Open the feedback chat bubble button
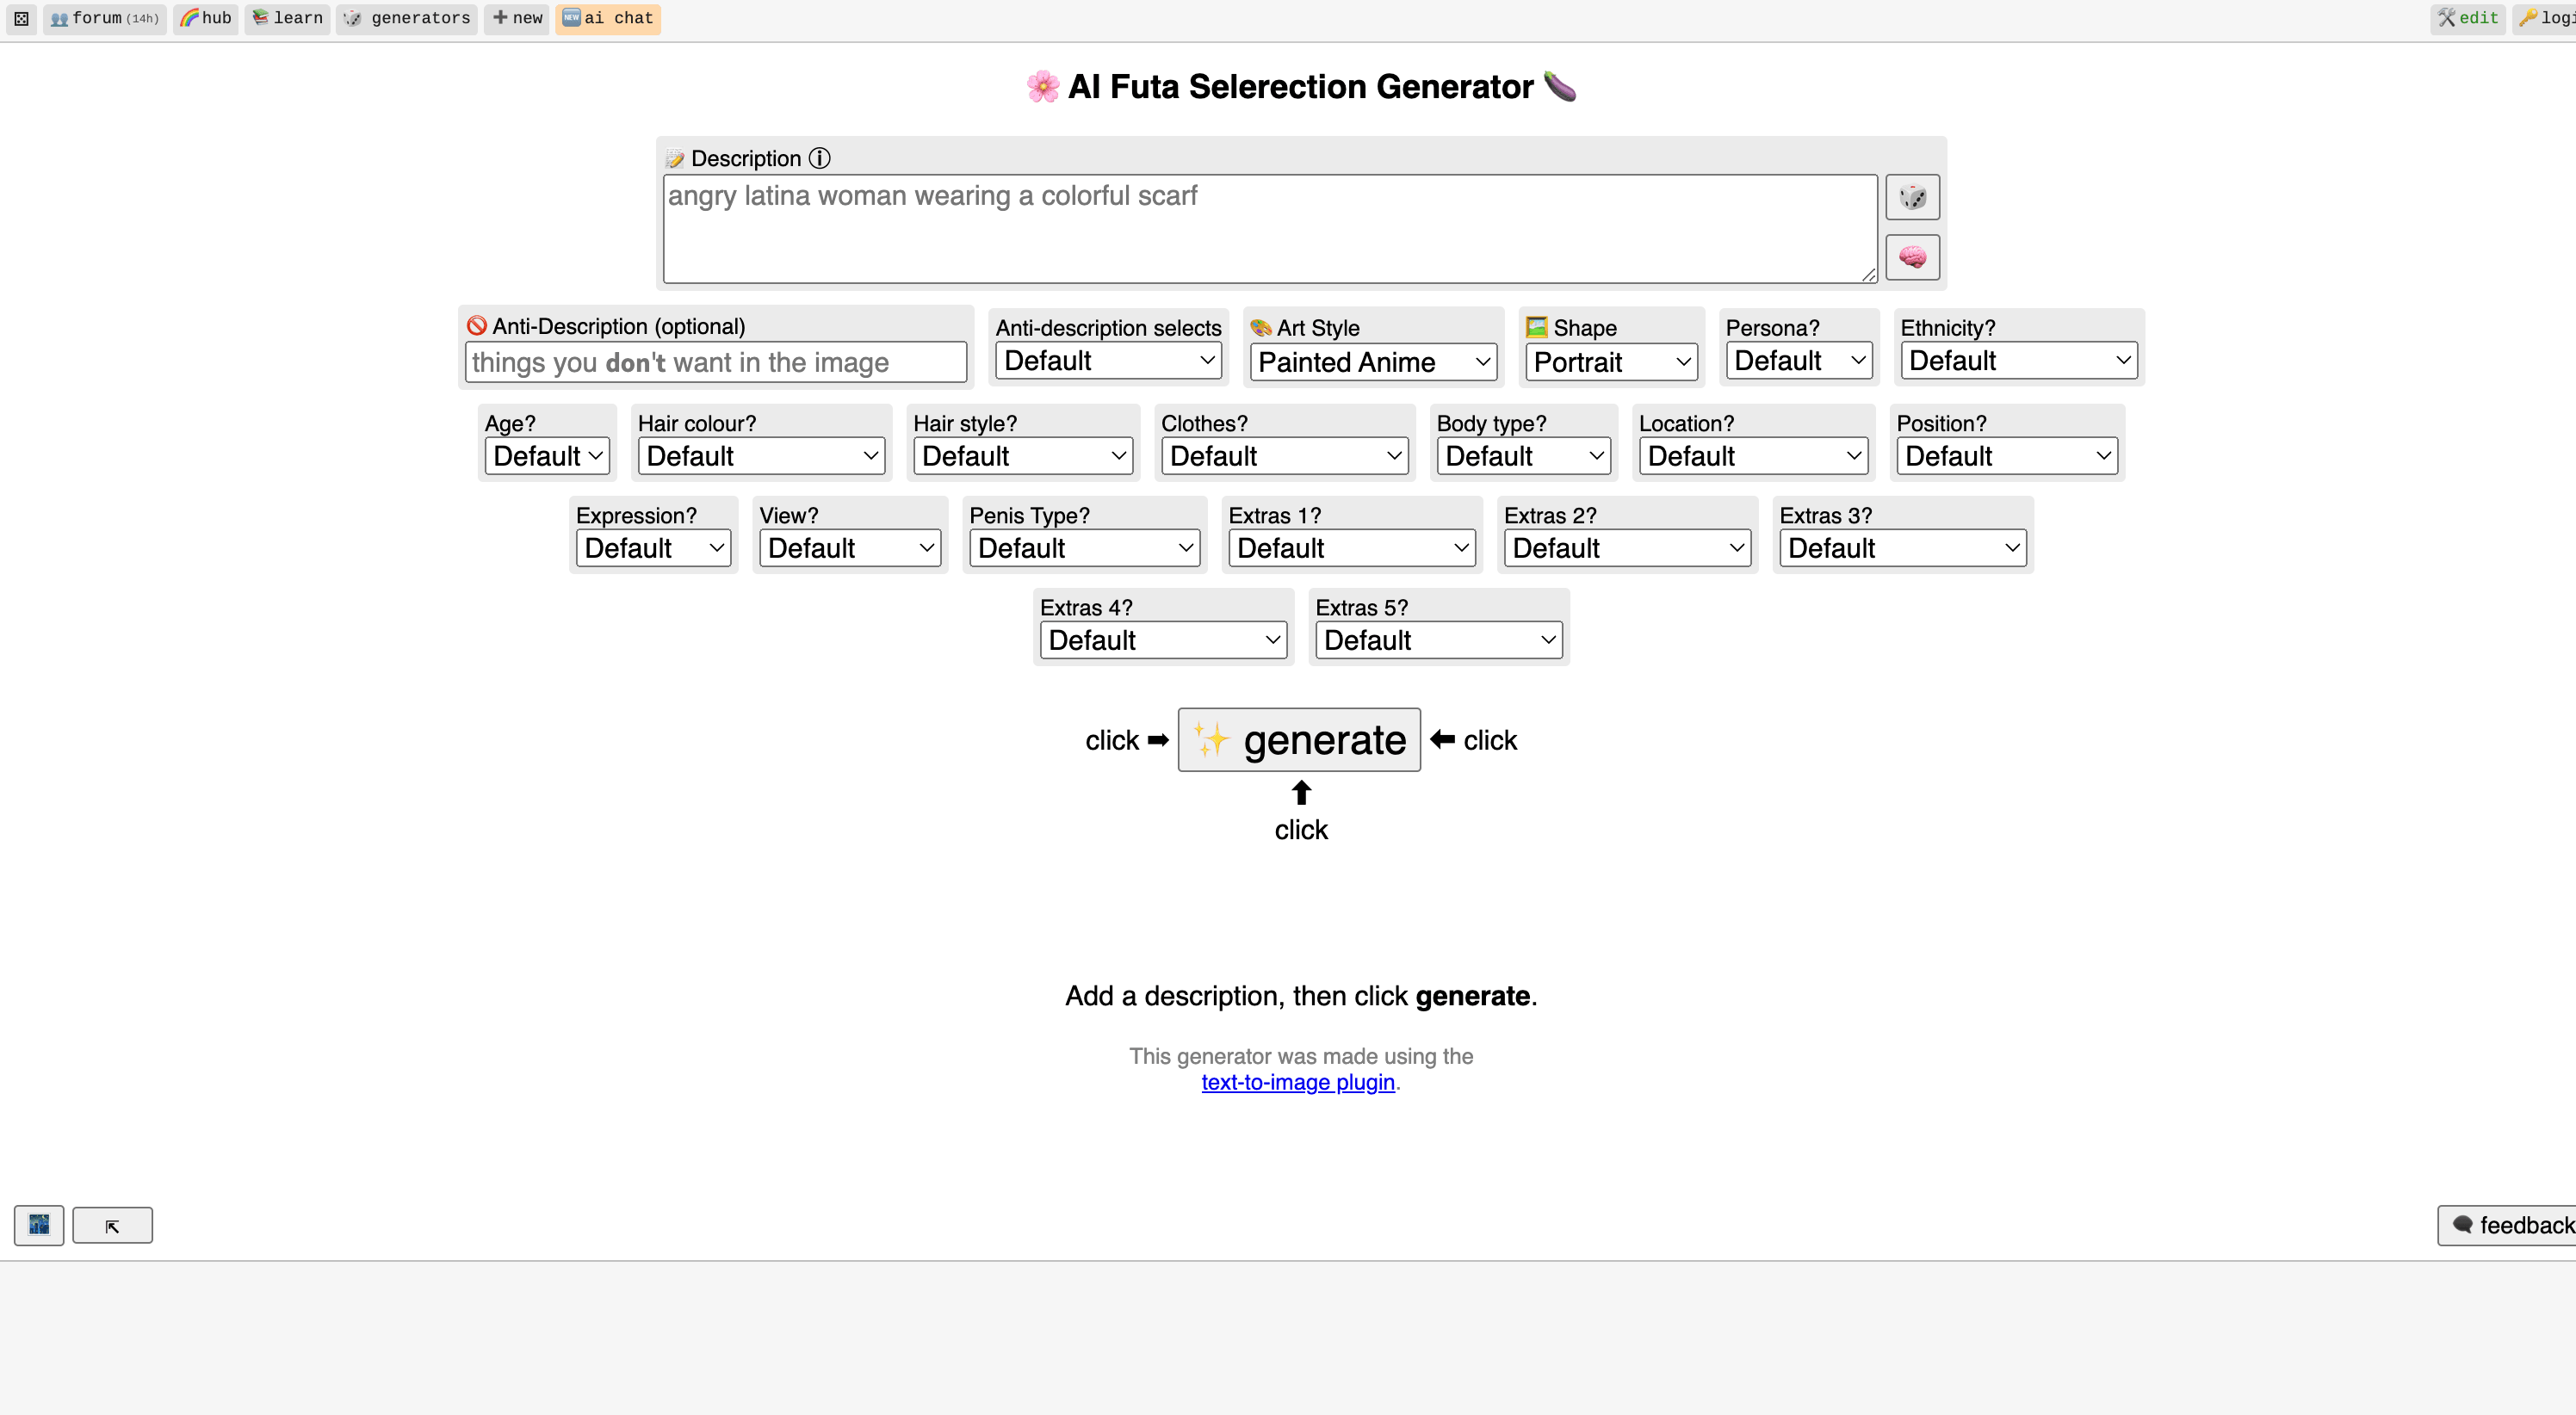Image resolution: width=2576 pixels, height=1415 pixels. pyautogui.click(x=2511, y=1225)
